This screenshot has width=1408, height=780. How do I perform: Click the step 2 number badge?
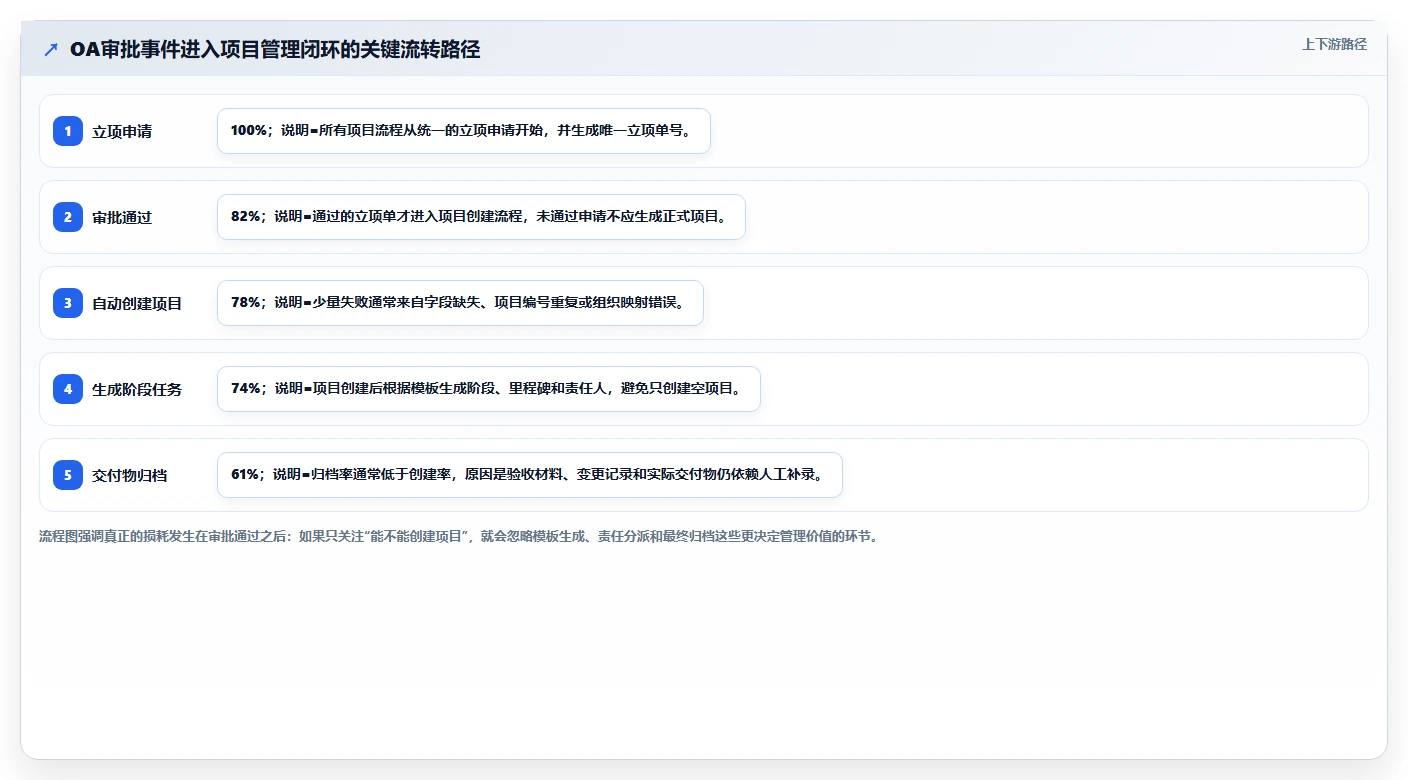pos(68,217)
